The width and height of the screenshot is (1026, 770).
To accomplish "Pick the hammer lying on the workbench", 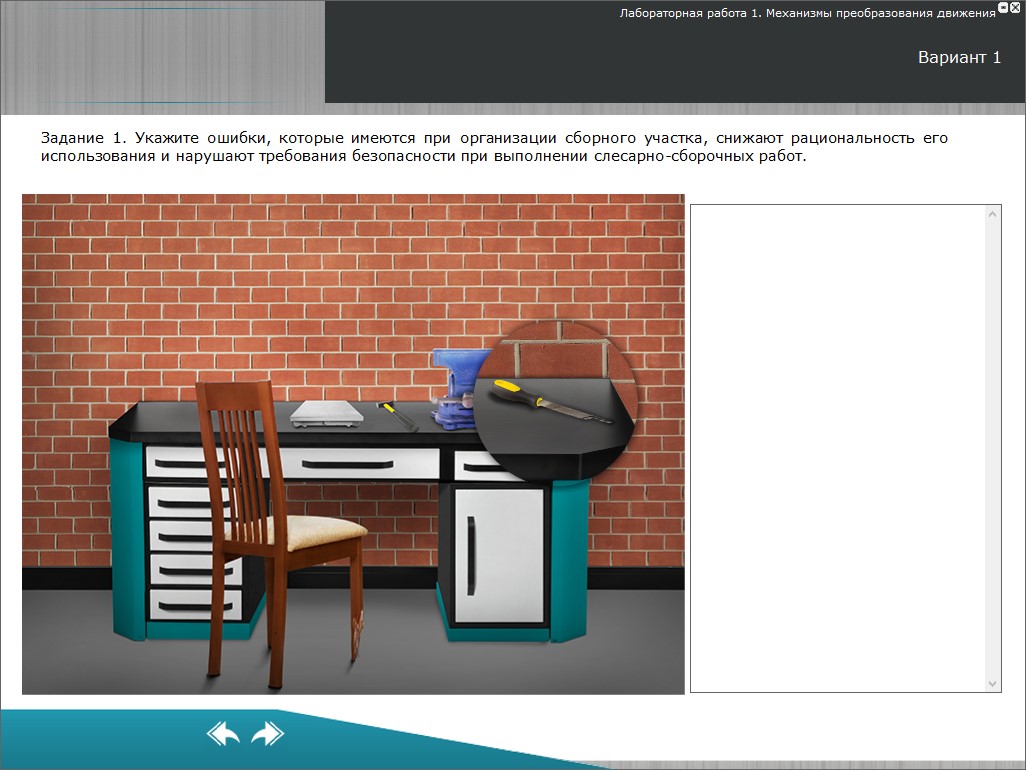I will (397, 415).
